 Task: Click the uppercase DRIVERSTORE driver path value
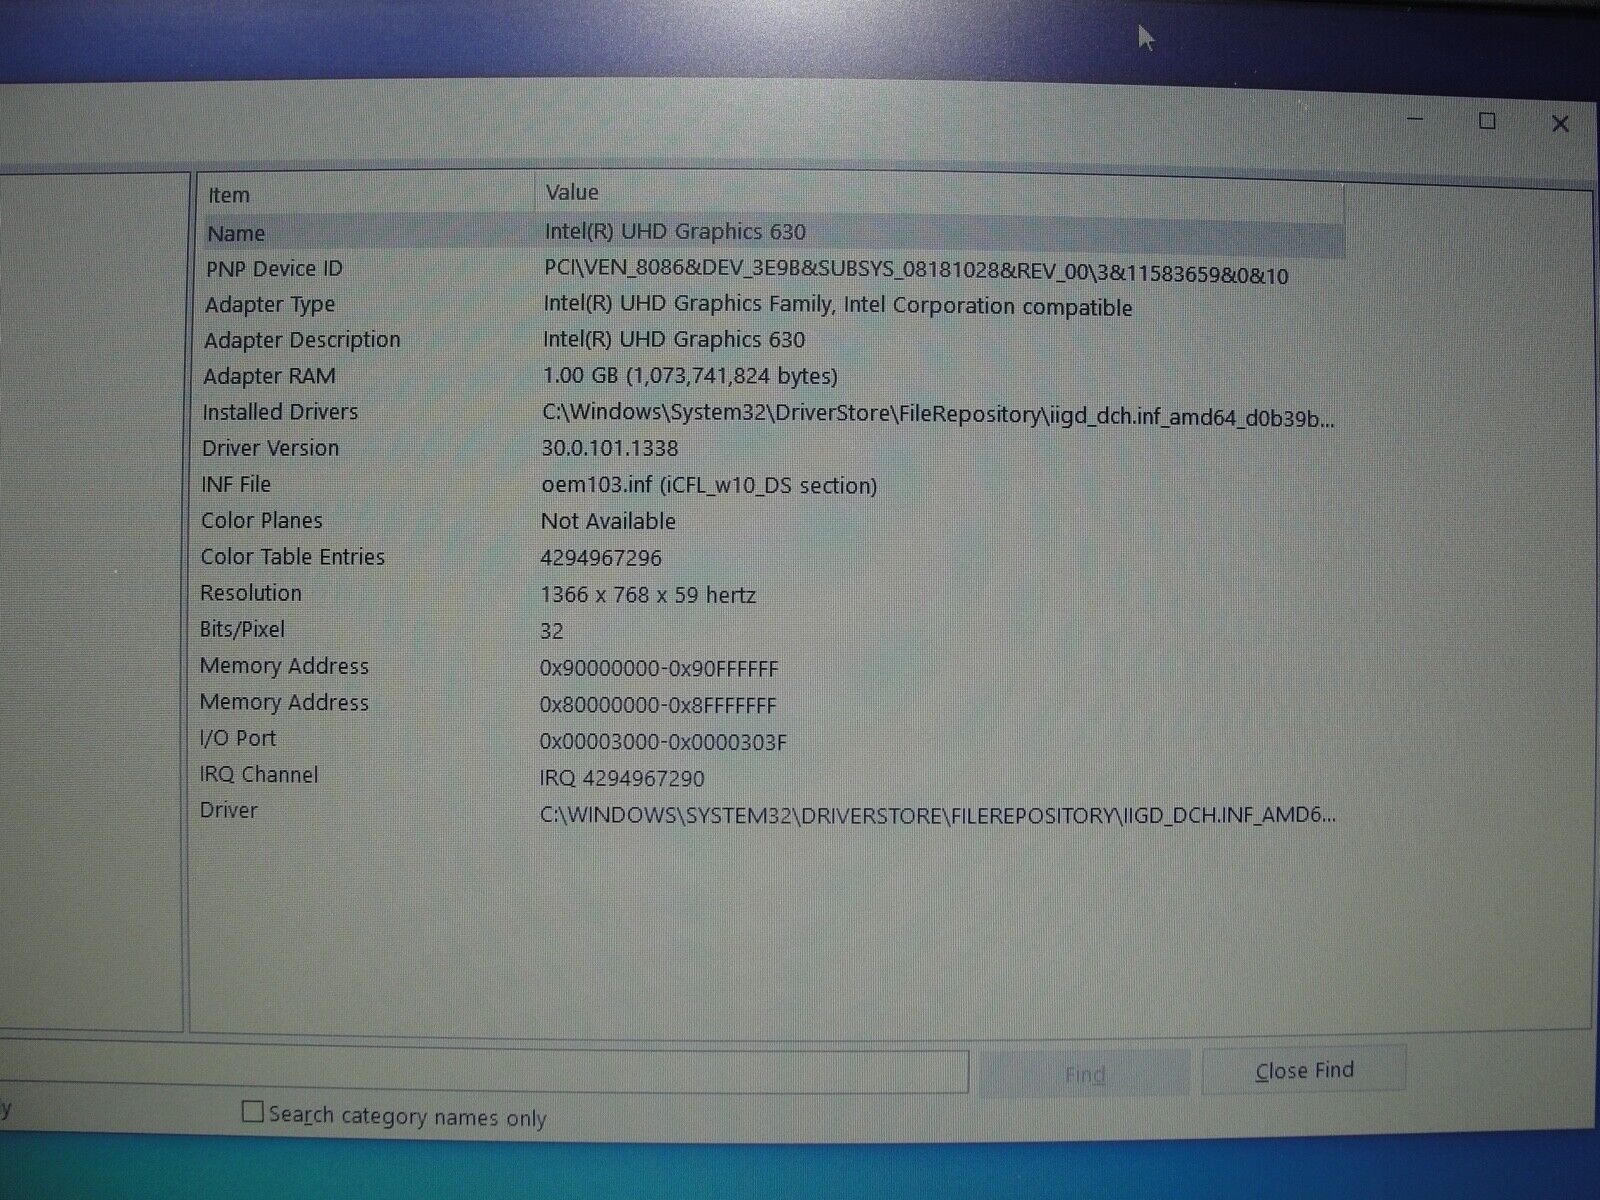[x=938, y=815]
